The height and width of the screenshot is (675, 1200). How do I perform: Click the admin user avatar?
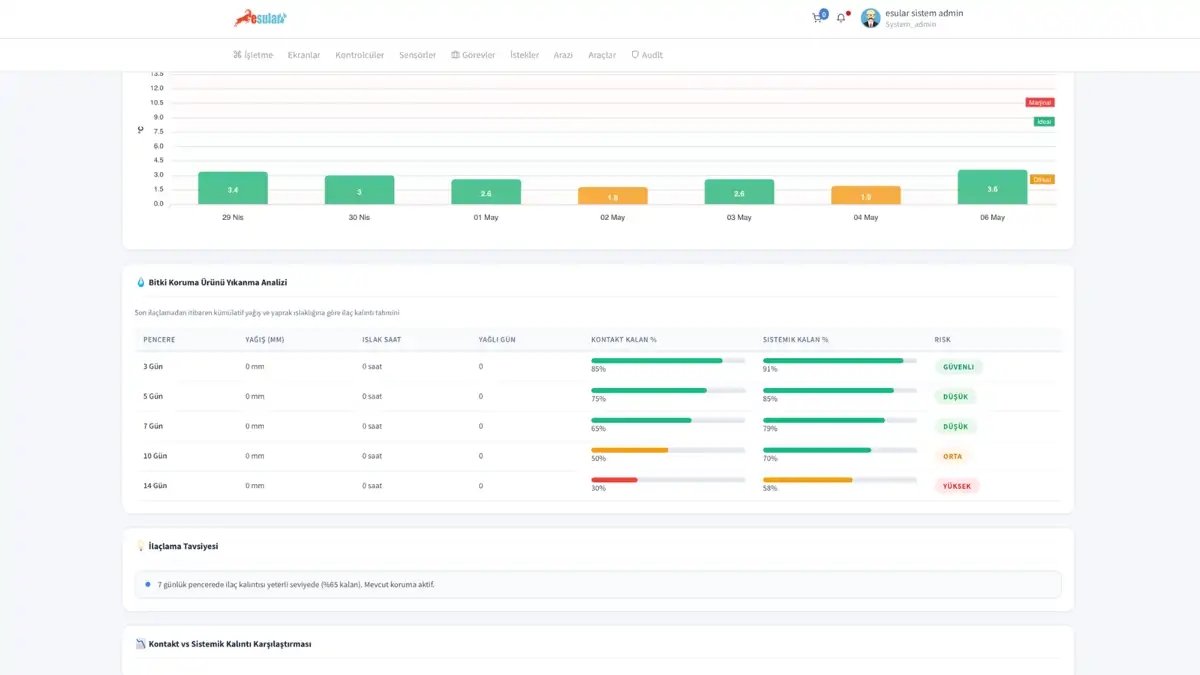[x=870, y=18]
